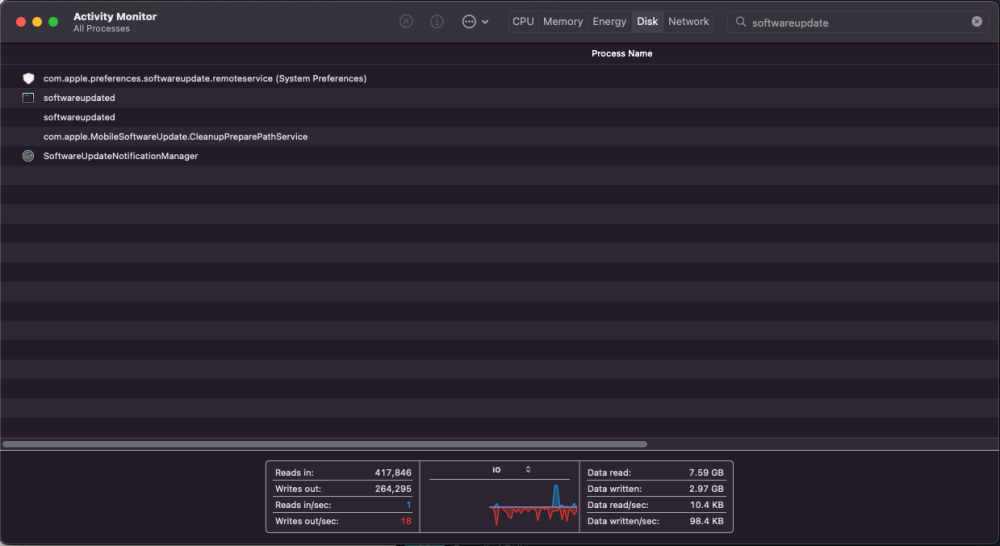Click the gear icon beside SoftwareUpdateNotificationManager
The image size is (1000, 546).
coord(28,156)
